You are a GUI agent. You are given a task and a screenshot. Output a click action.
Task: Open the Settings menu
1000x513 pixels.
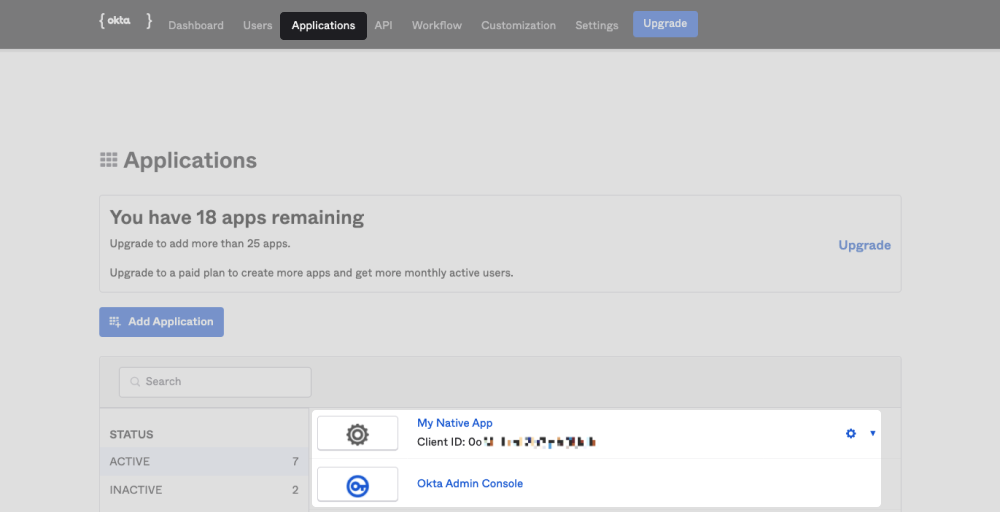point(596,25)
